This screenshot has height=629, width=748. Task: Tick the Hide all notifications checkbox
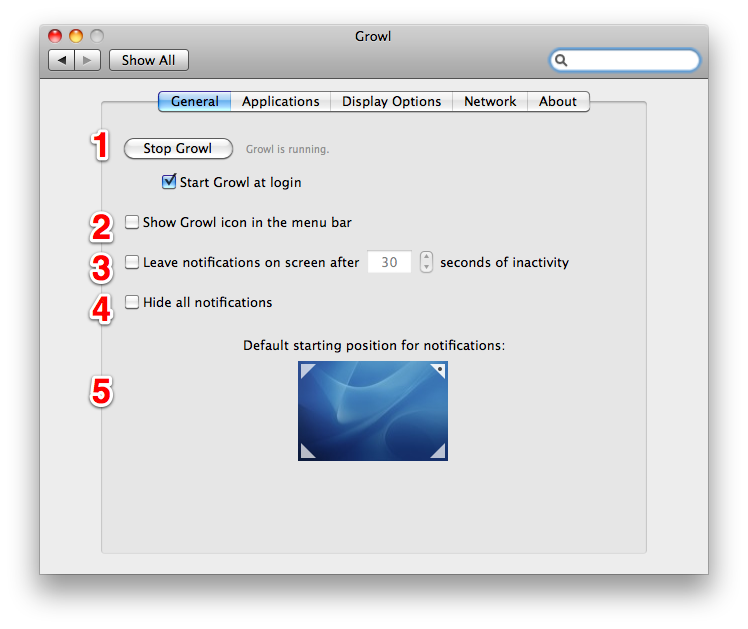click(132, 302)
